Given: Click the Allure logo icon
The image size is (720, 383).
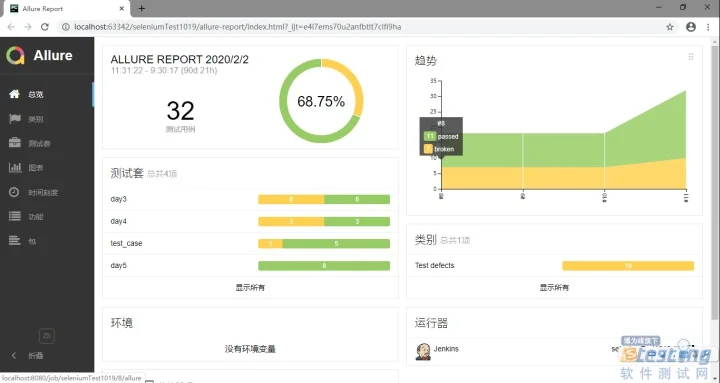Looking at the screenshot, I should click(x=16, y=56).
